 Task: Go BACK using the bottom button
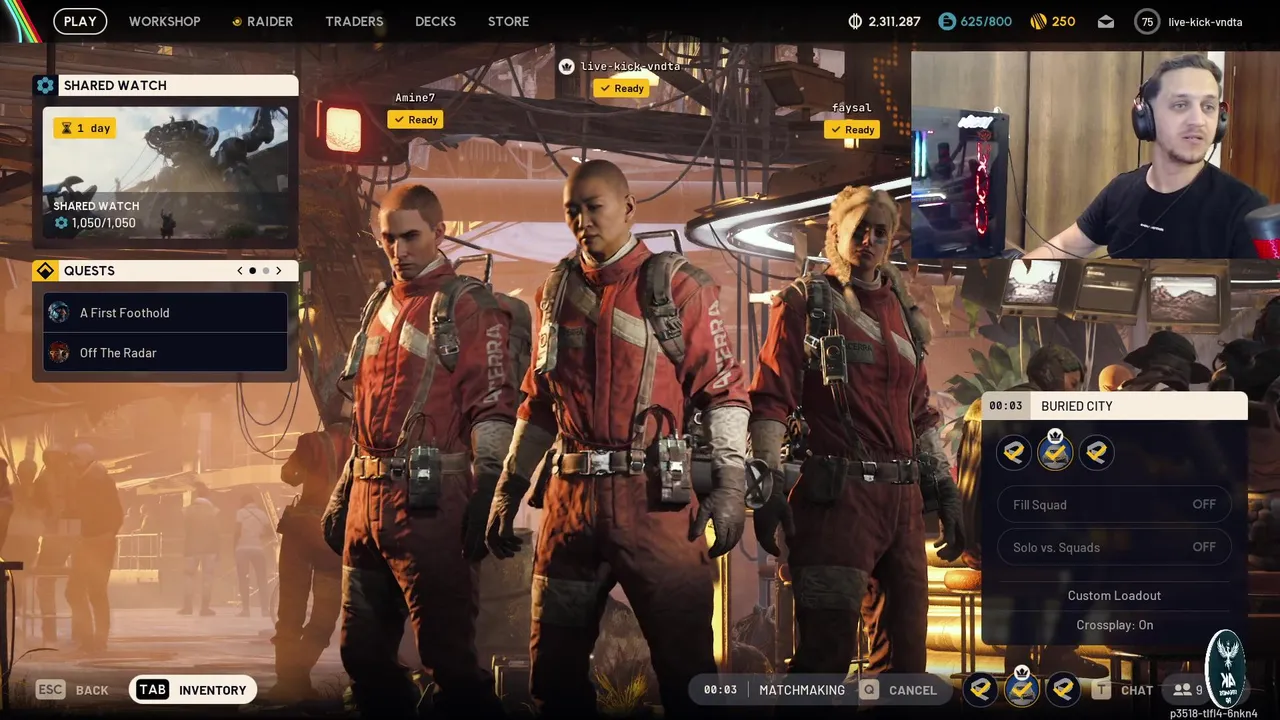[92, 691]
